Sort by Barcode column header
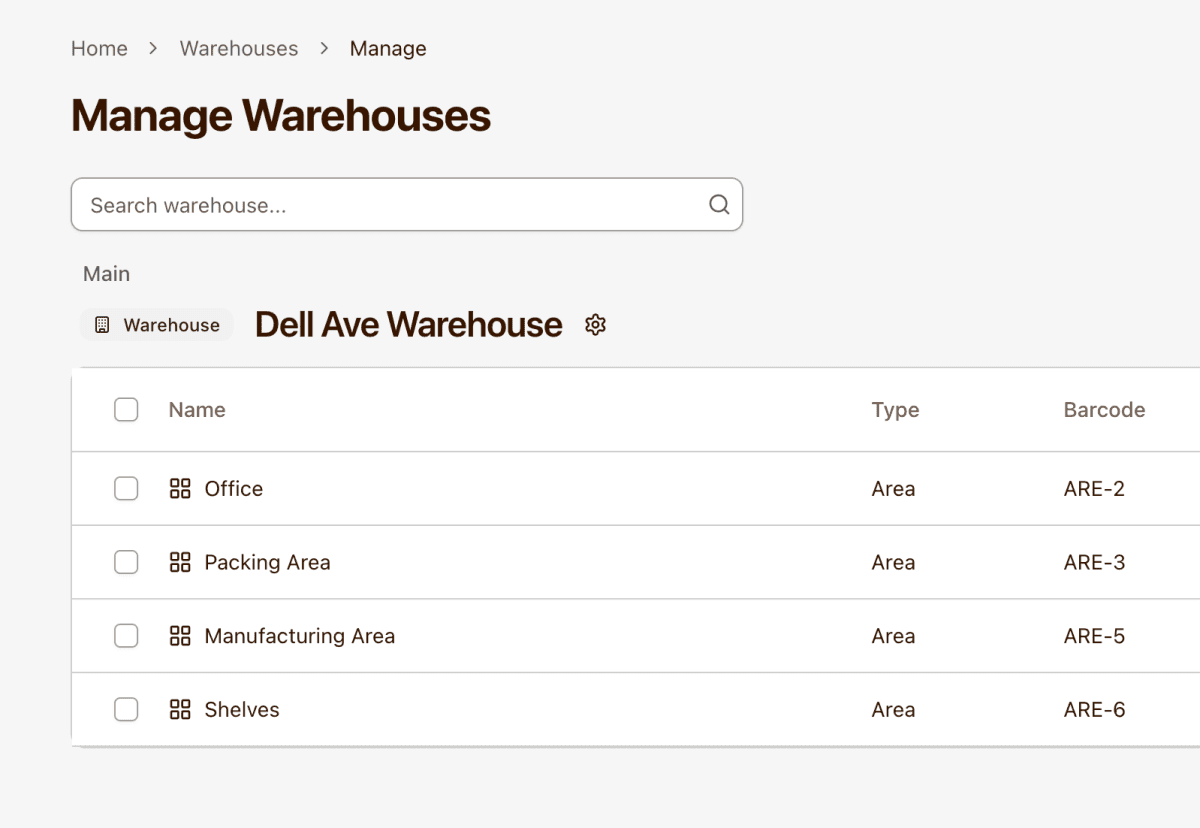This screenshot has height=828, width=1200. click(x=1104, y=410)
